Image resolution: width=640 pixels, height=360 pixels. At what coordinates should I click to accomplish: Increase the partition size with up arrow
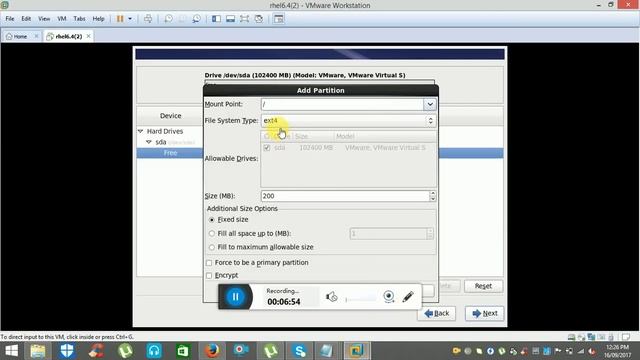pos(433,193)
